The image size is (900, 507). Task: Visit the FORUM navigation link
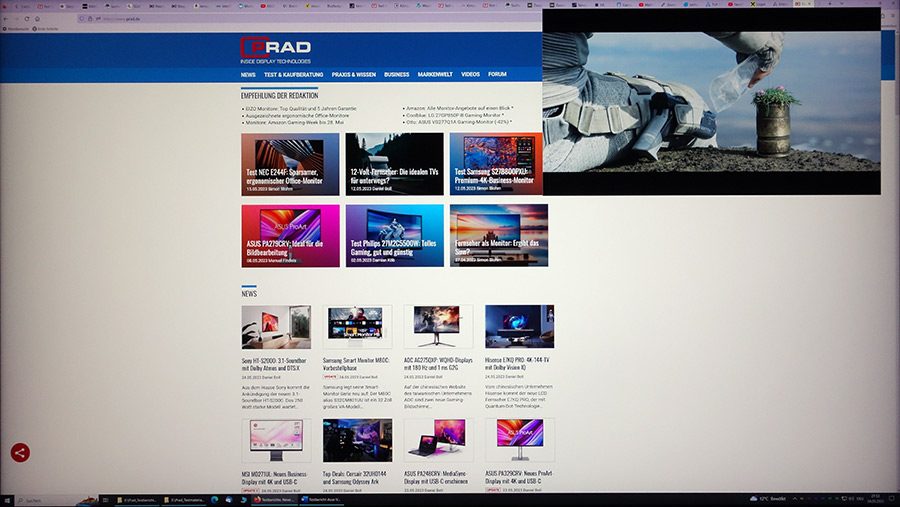coord(497,75)
